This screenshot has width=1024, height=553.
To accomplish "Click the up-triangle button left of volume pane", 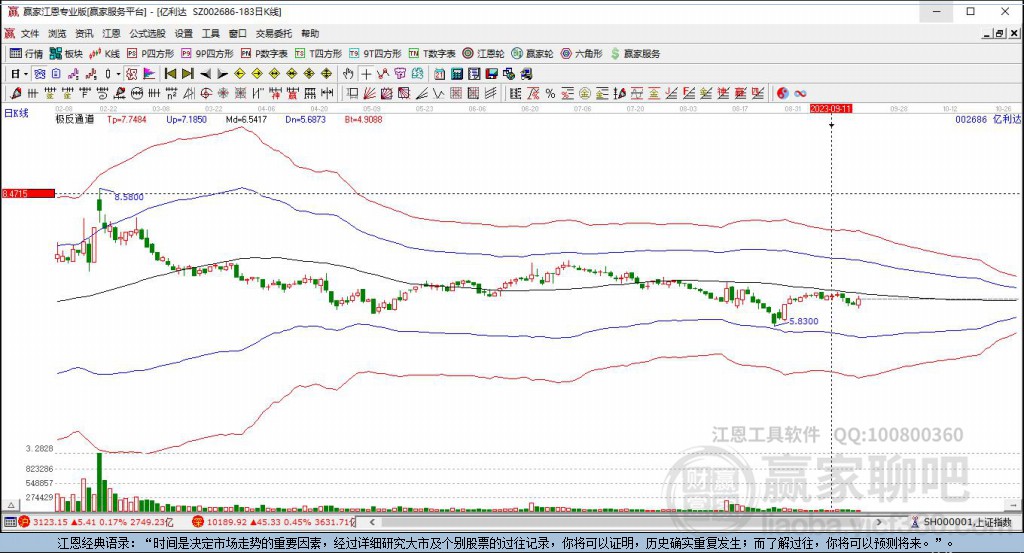I will click(11, 505).
